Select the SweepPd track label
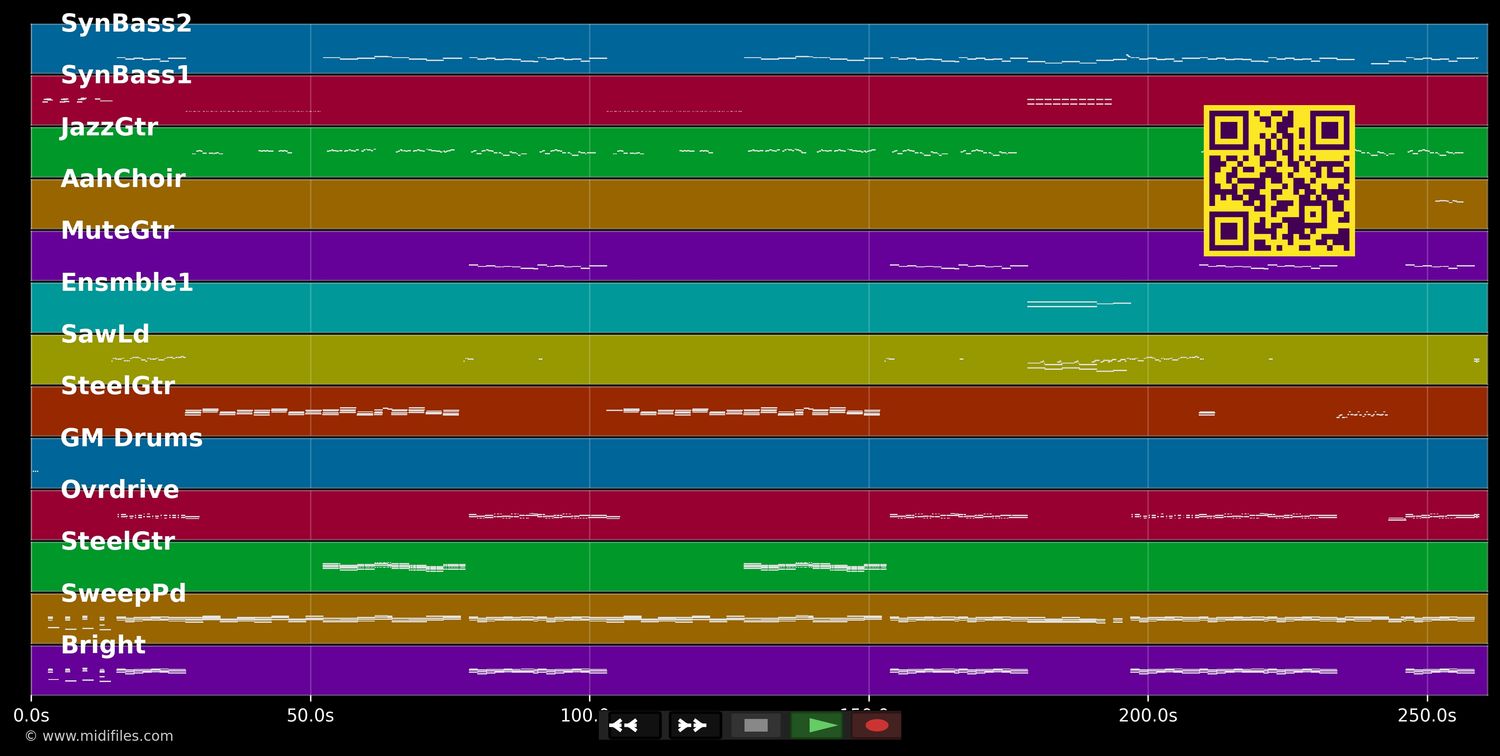Screen dimensions: 1500x756 123,594
